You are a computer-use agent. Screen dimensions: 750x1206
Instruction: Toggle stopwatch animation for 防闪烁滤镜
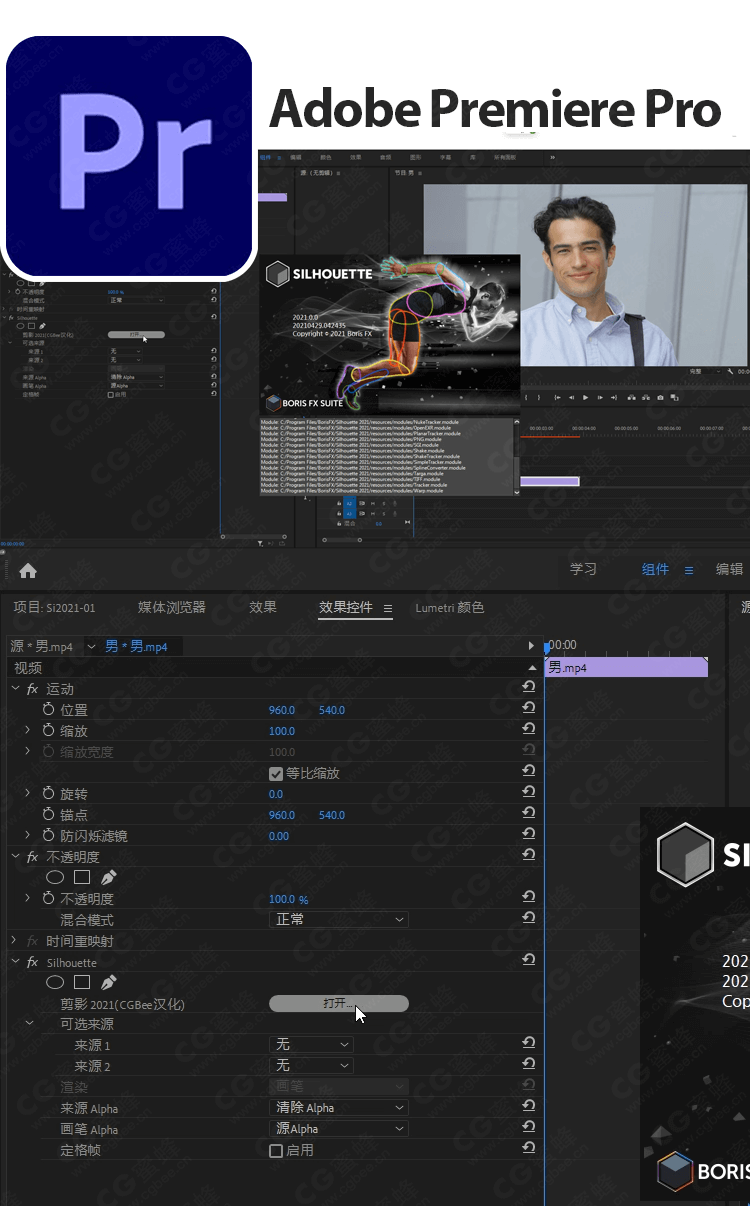49,836
